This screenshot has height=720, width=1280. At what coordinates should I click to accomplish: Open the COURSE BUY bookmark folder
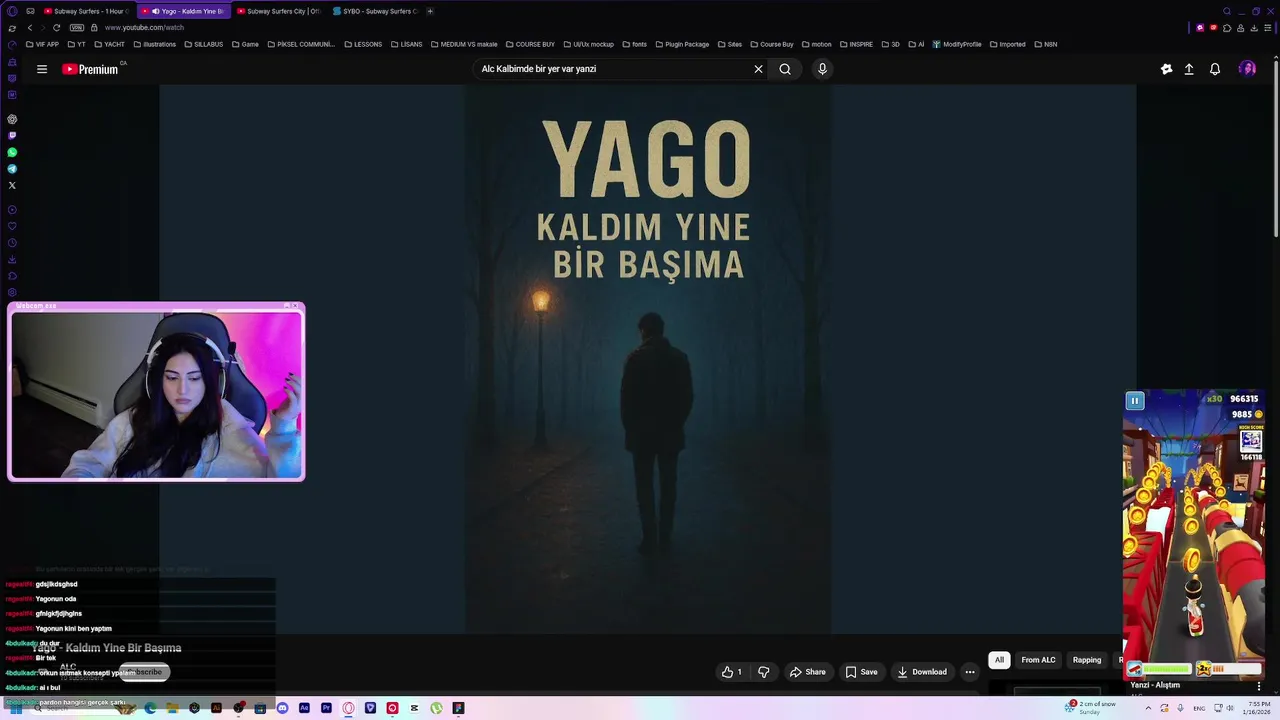point(530,44)
